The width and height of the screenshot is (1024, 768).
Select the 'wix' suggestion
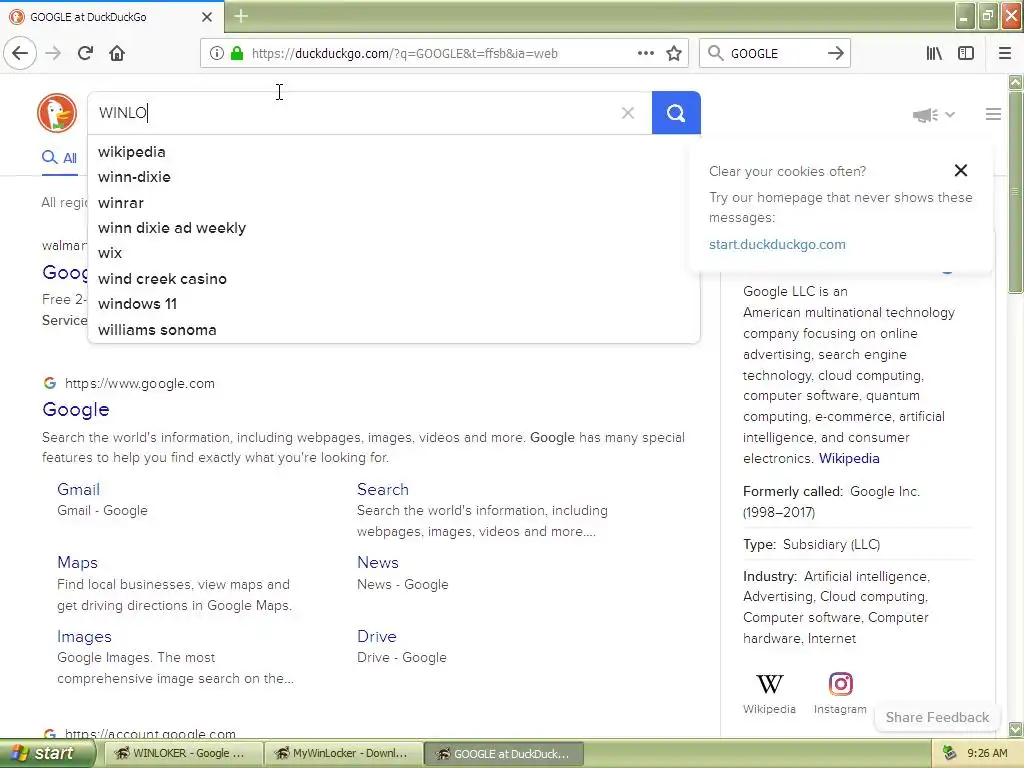click(394, 253)
